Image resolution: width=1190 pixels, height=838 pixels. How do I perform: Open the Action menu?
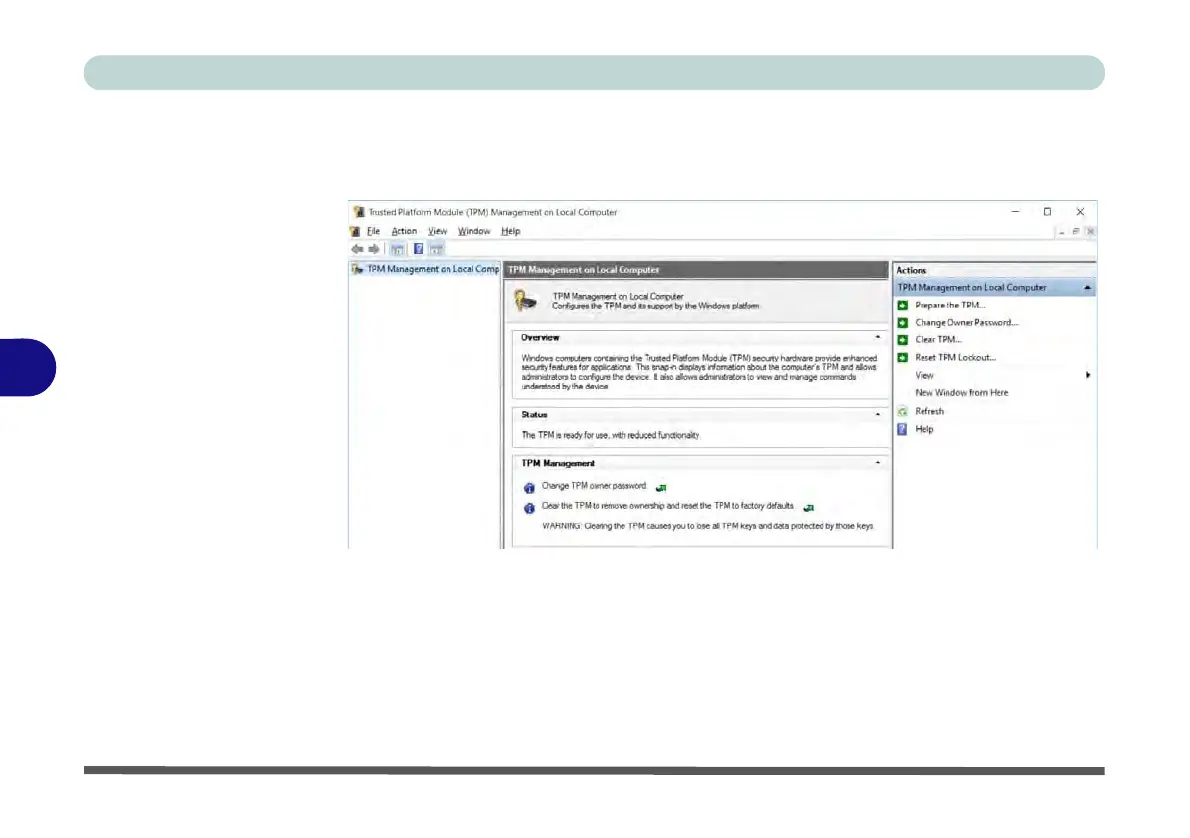pos(405,232)
